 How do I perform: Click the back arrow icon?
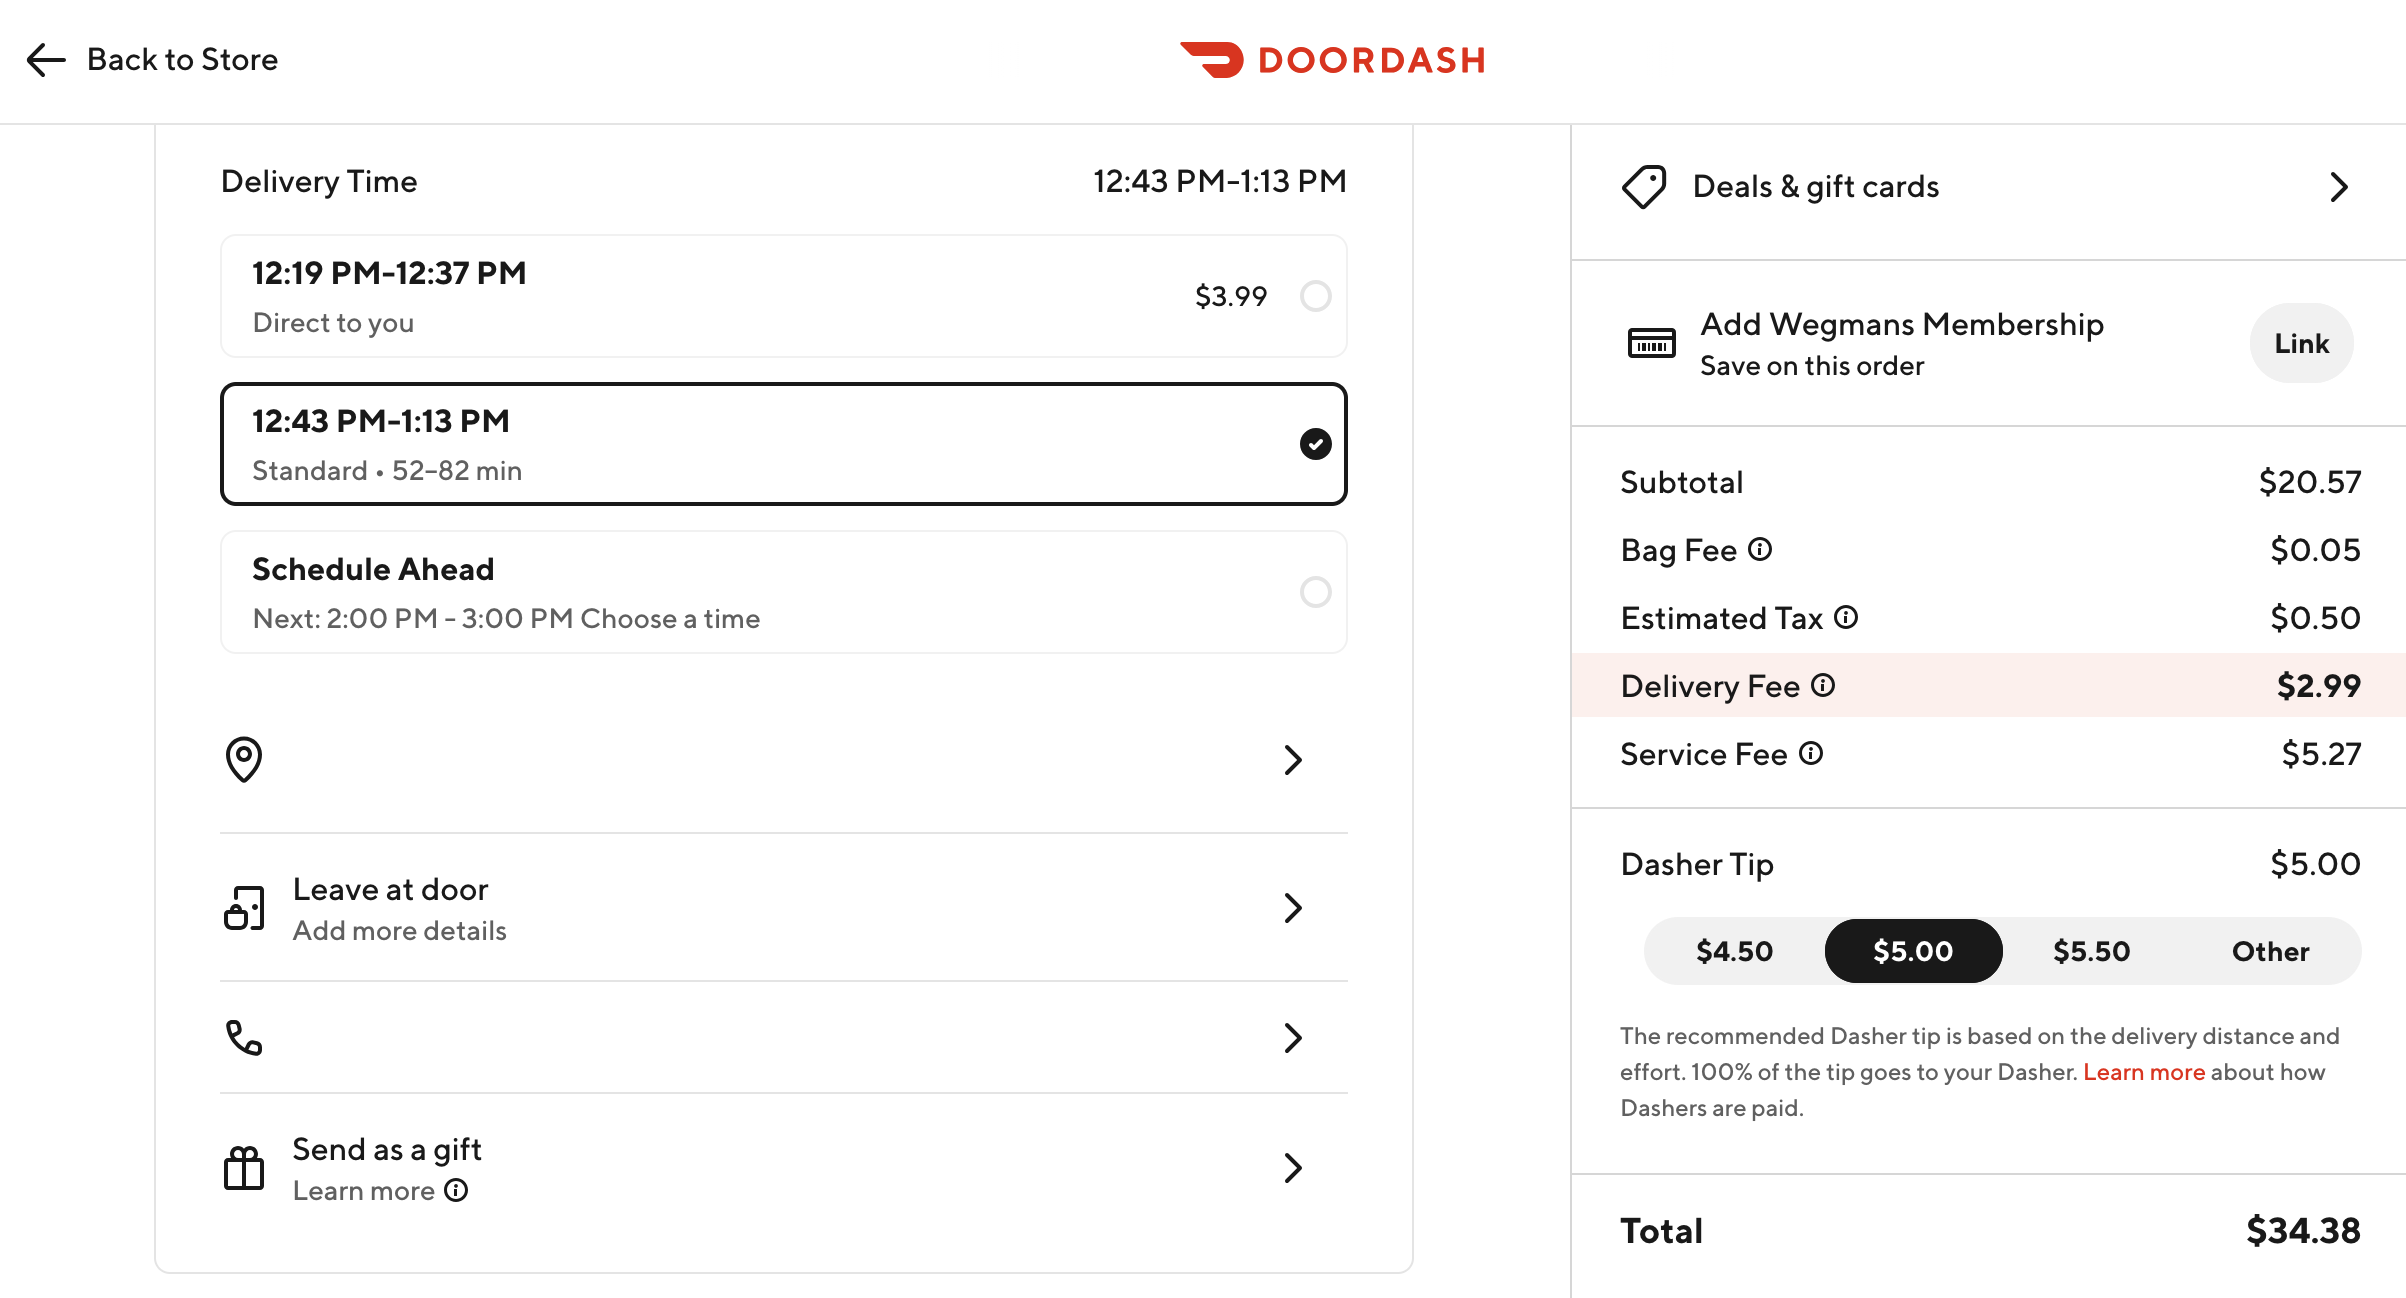click(45, 60)
